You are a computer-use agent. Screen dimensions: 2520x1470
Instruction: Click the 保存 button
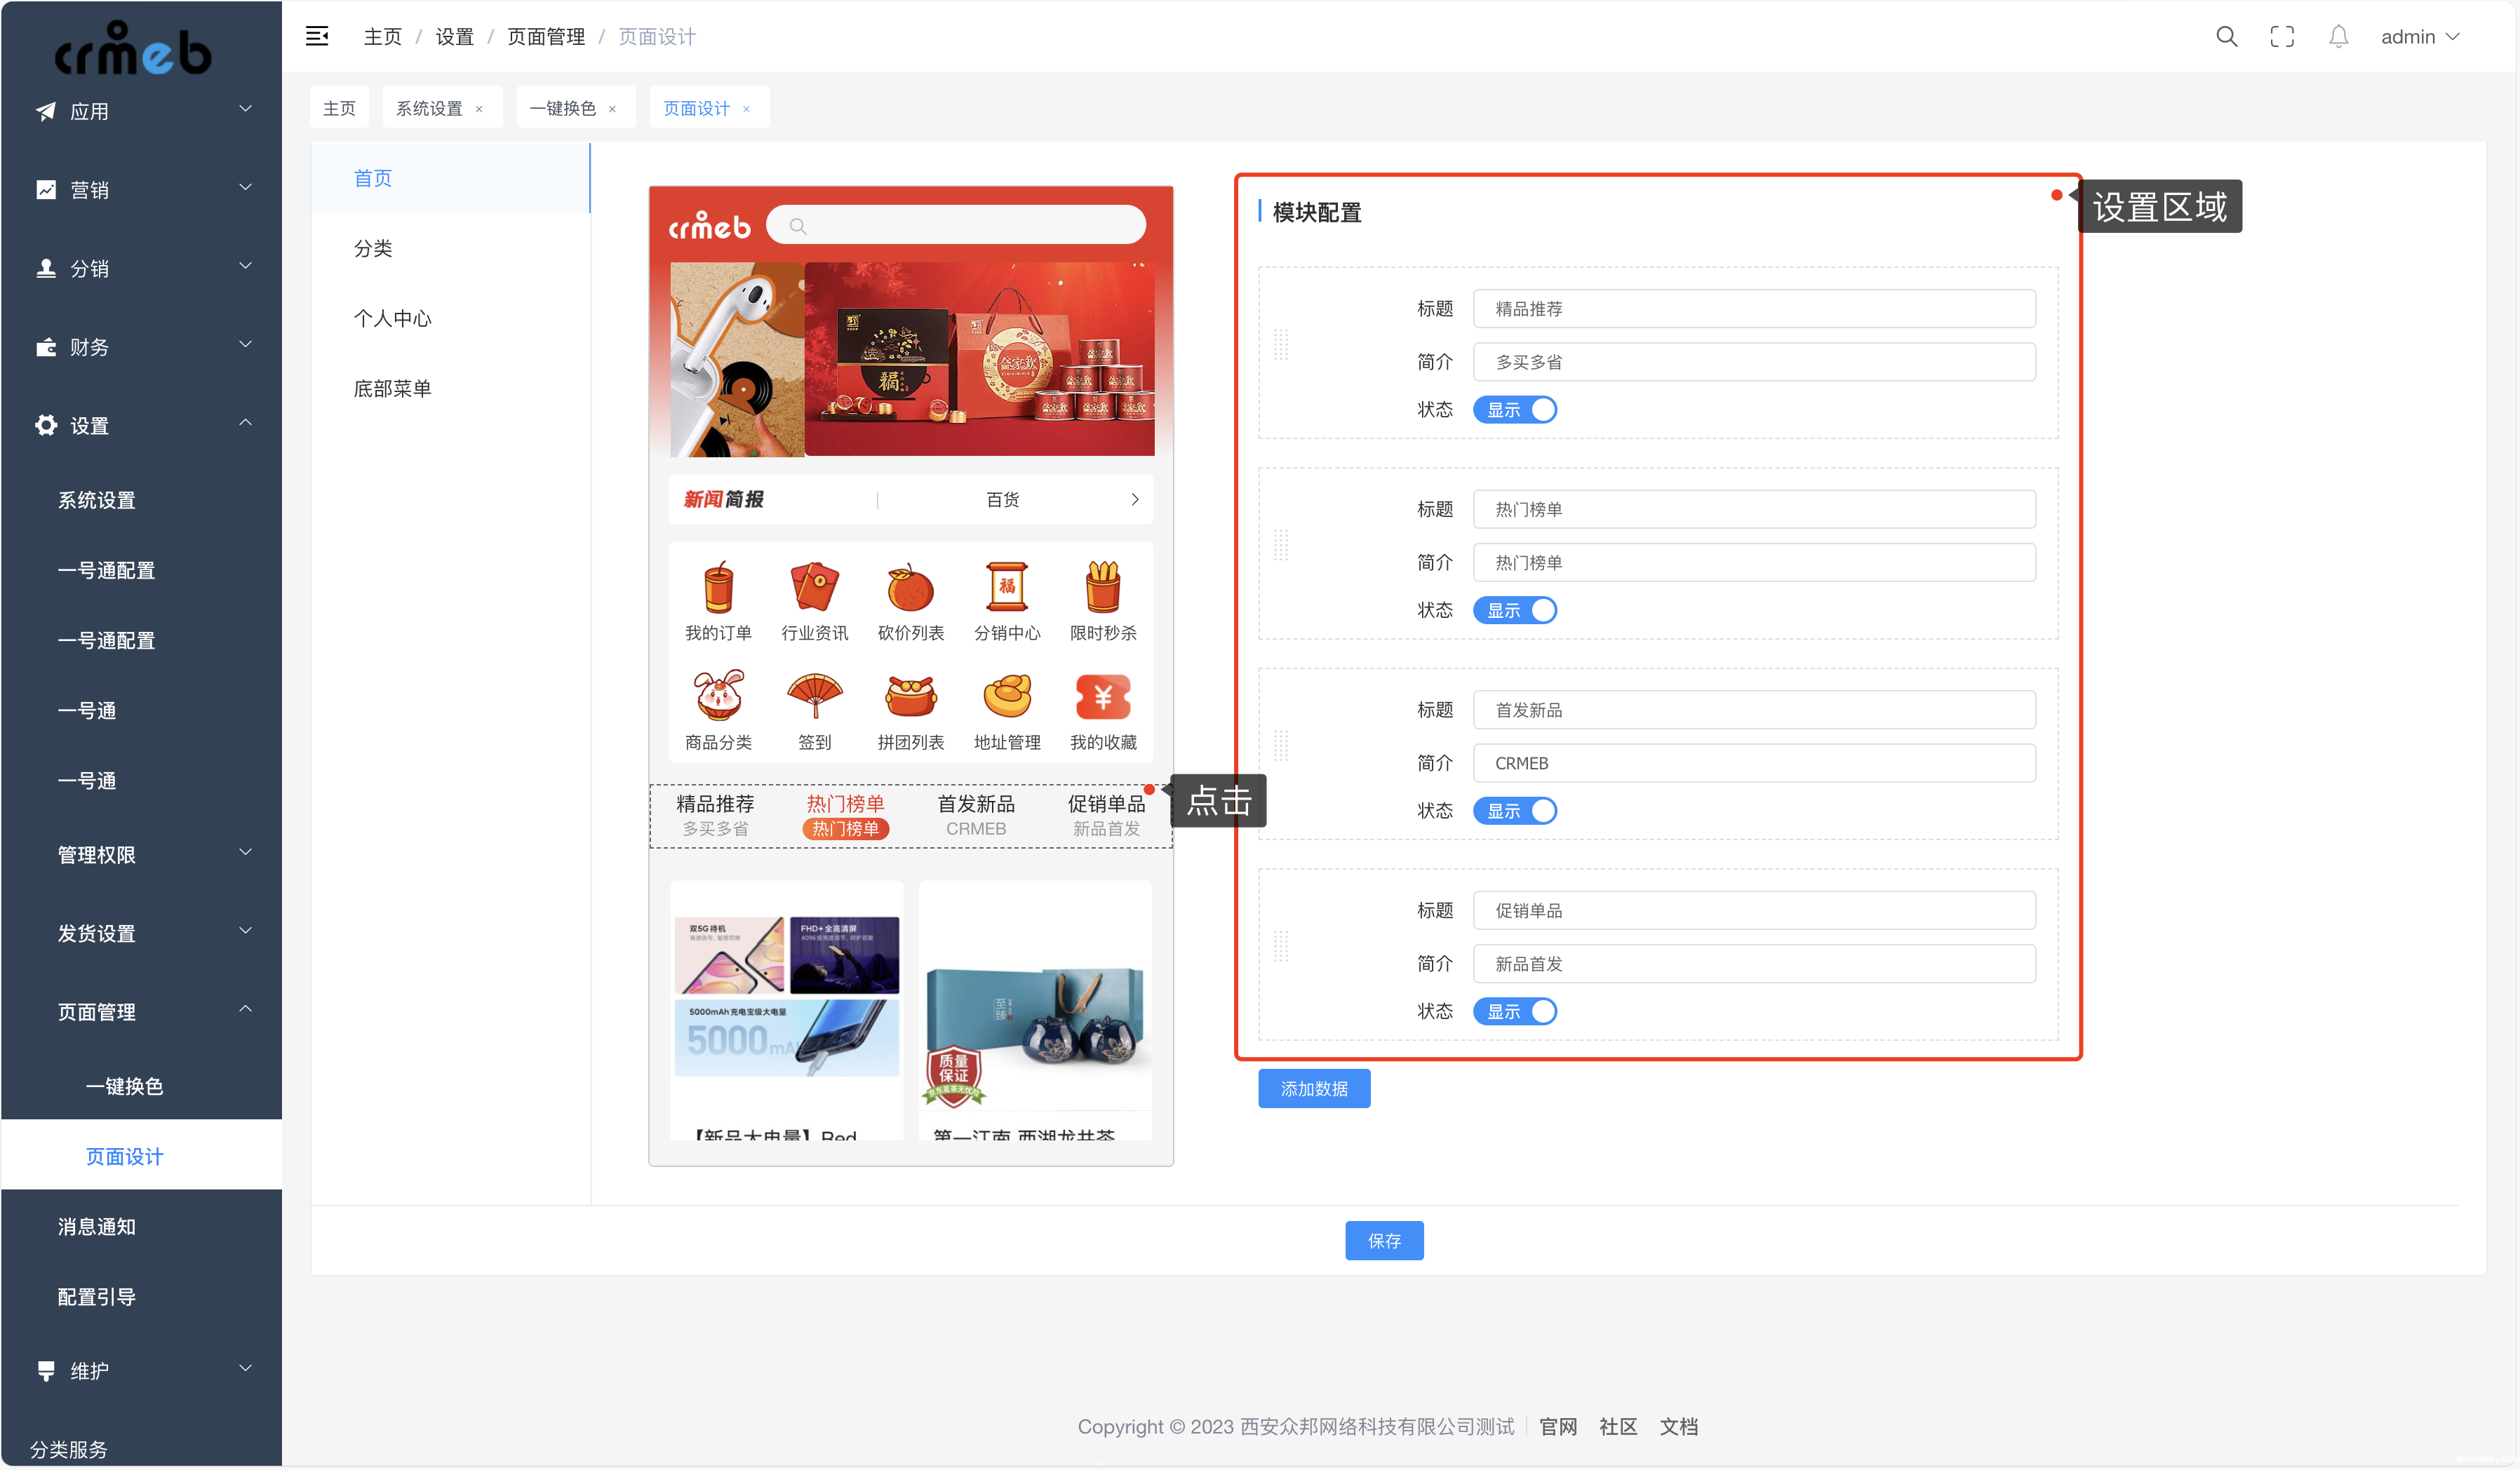(x=1384, y=1241)
